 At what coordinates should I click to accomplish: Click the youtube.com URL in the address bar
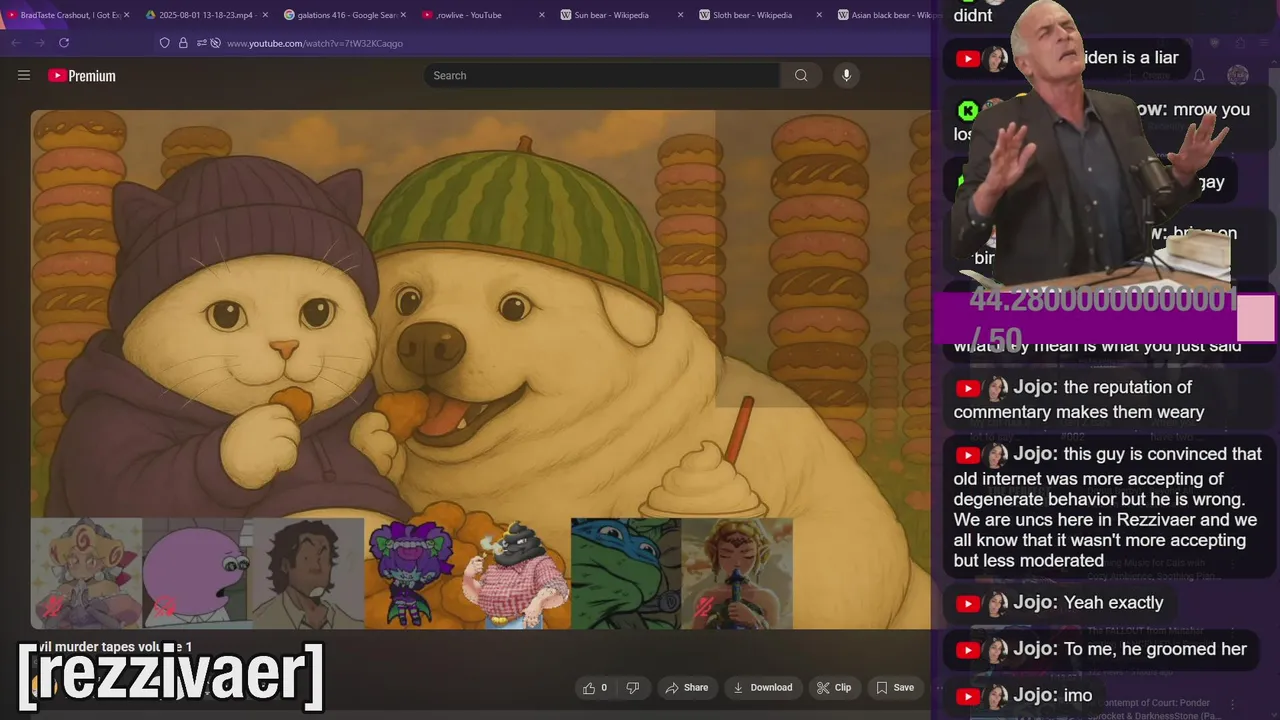(315, 43)
